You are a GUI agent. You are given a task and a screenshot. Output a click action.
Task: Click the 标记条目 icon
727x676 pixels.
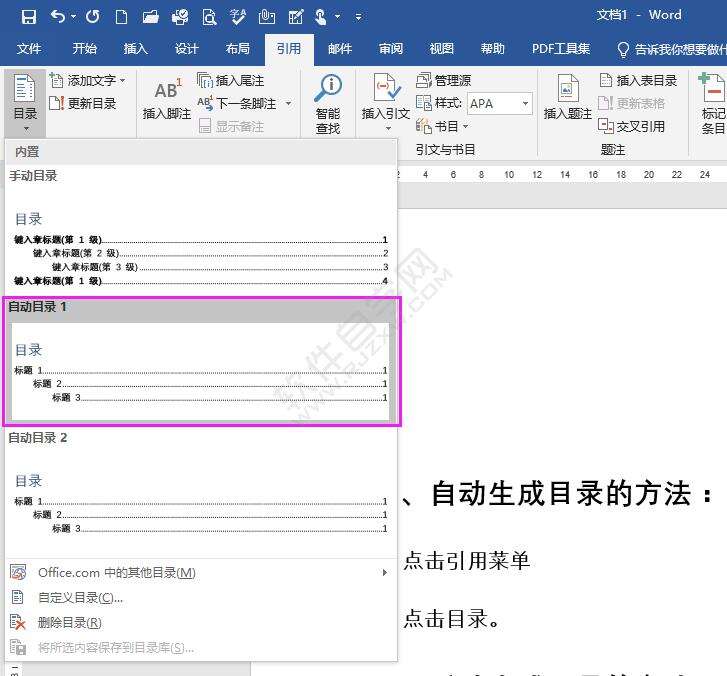click(712, 88)
